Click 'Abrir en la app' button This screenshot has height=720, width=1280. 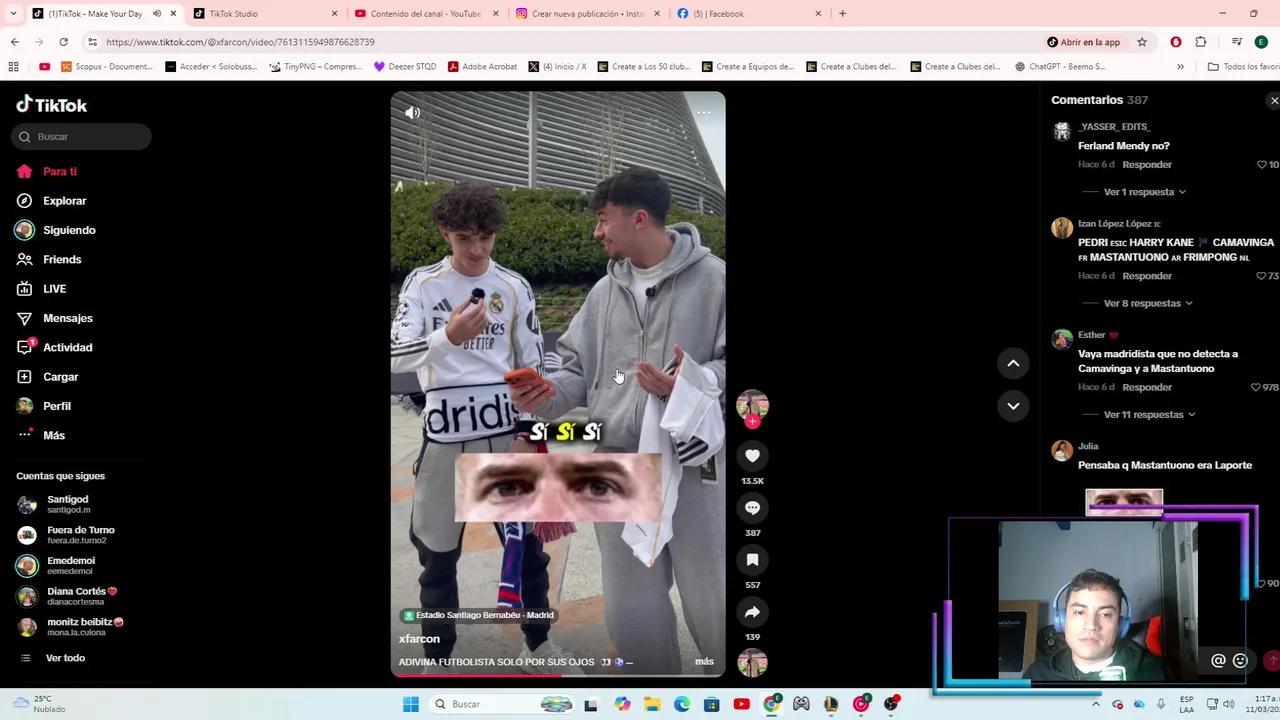(1083, 42)
